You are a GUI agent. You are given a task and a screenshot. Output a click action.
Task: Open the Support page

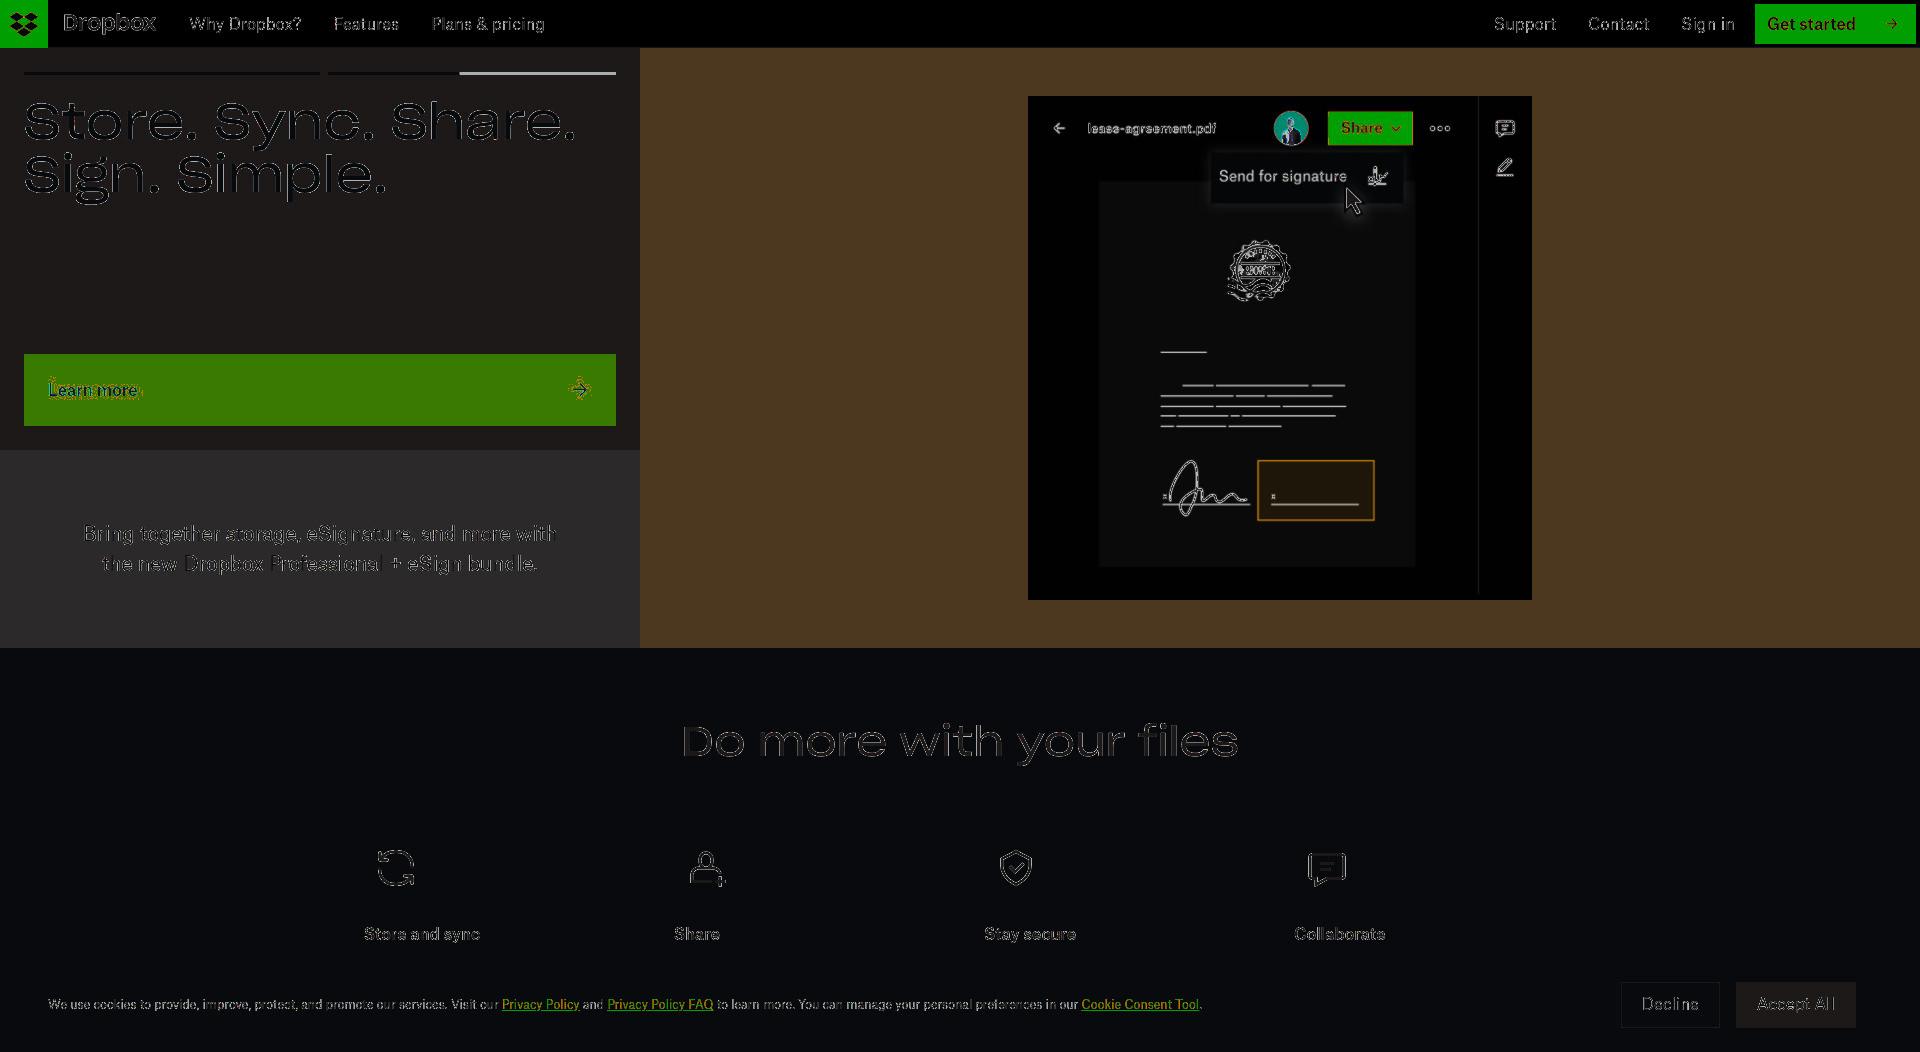(1525, 24)
